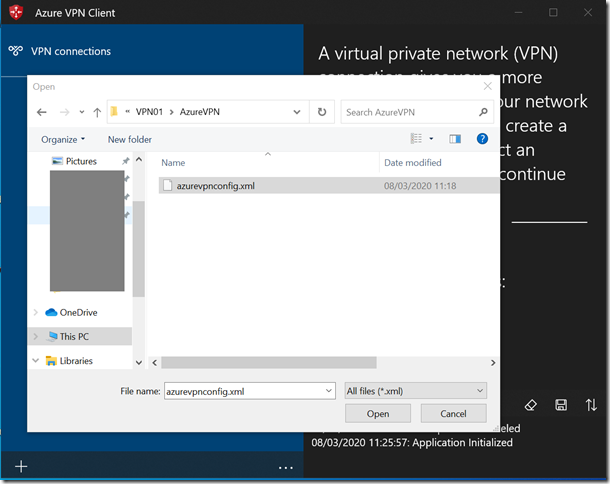This screenshot has height=484, width=610.
Task: Open the blue Help icon
Action: point(482,139)
